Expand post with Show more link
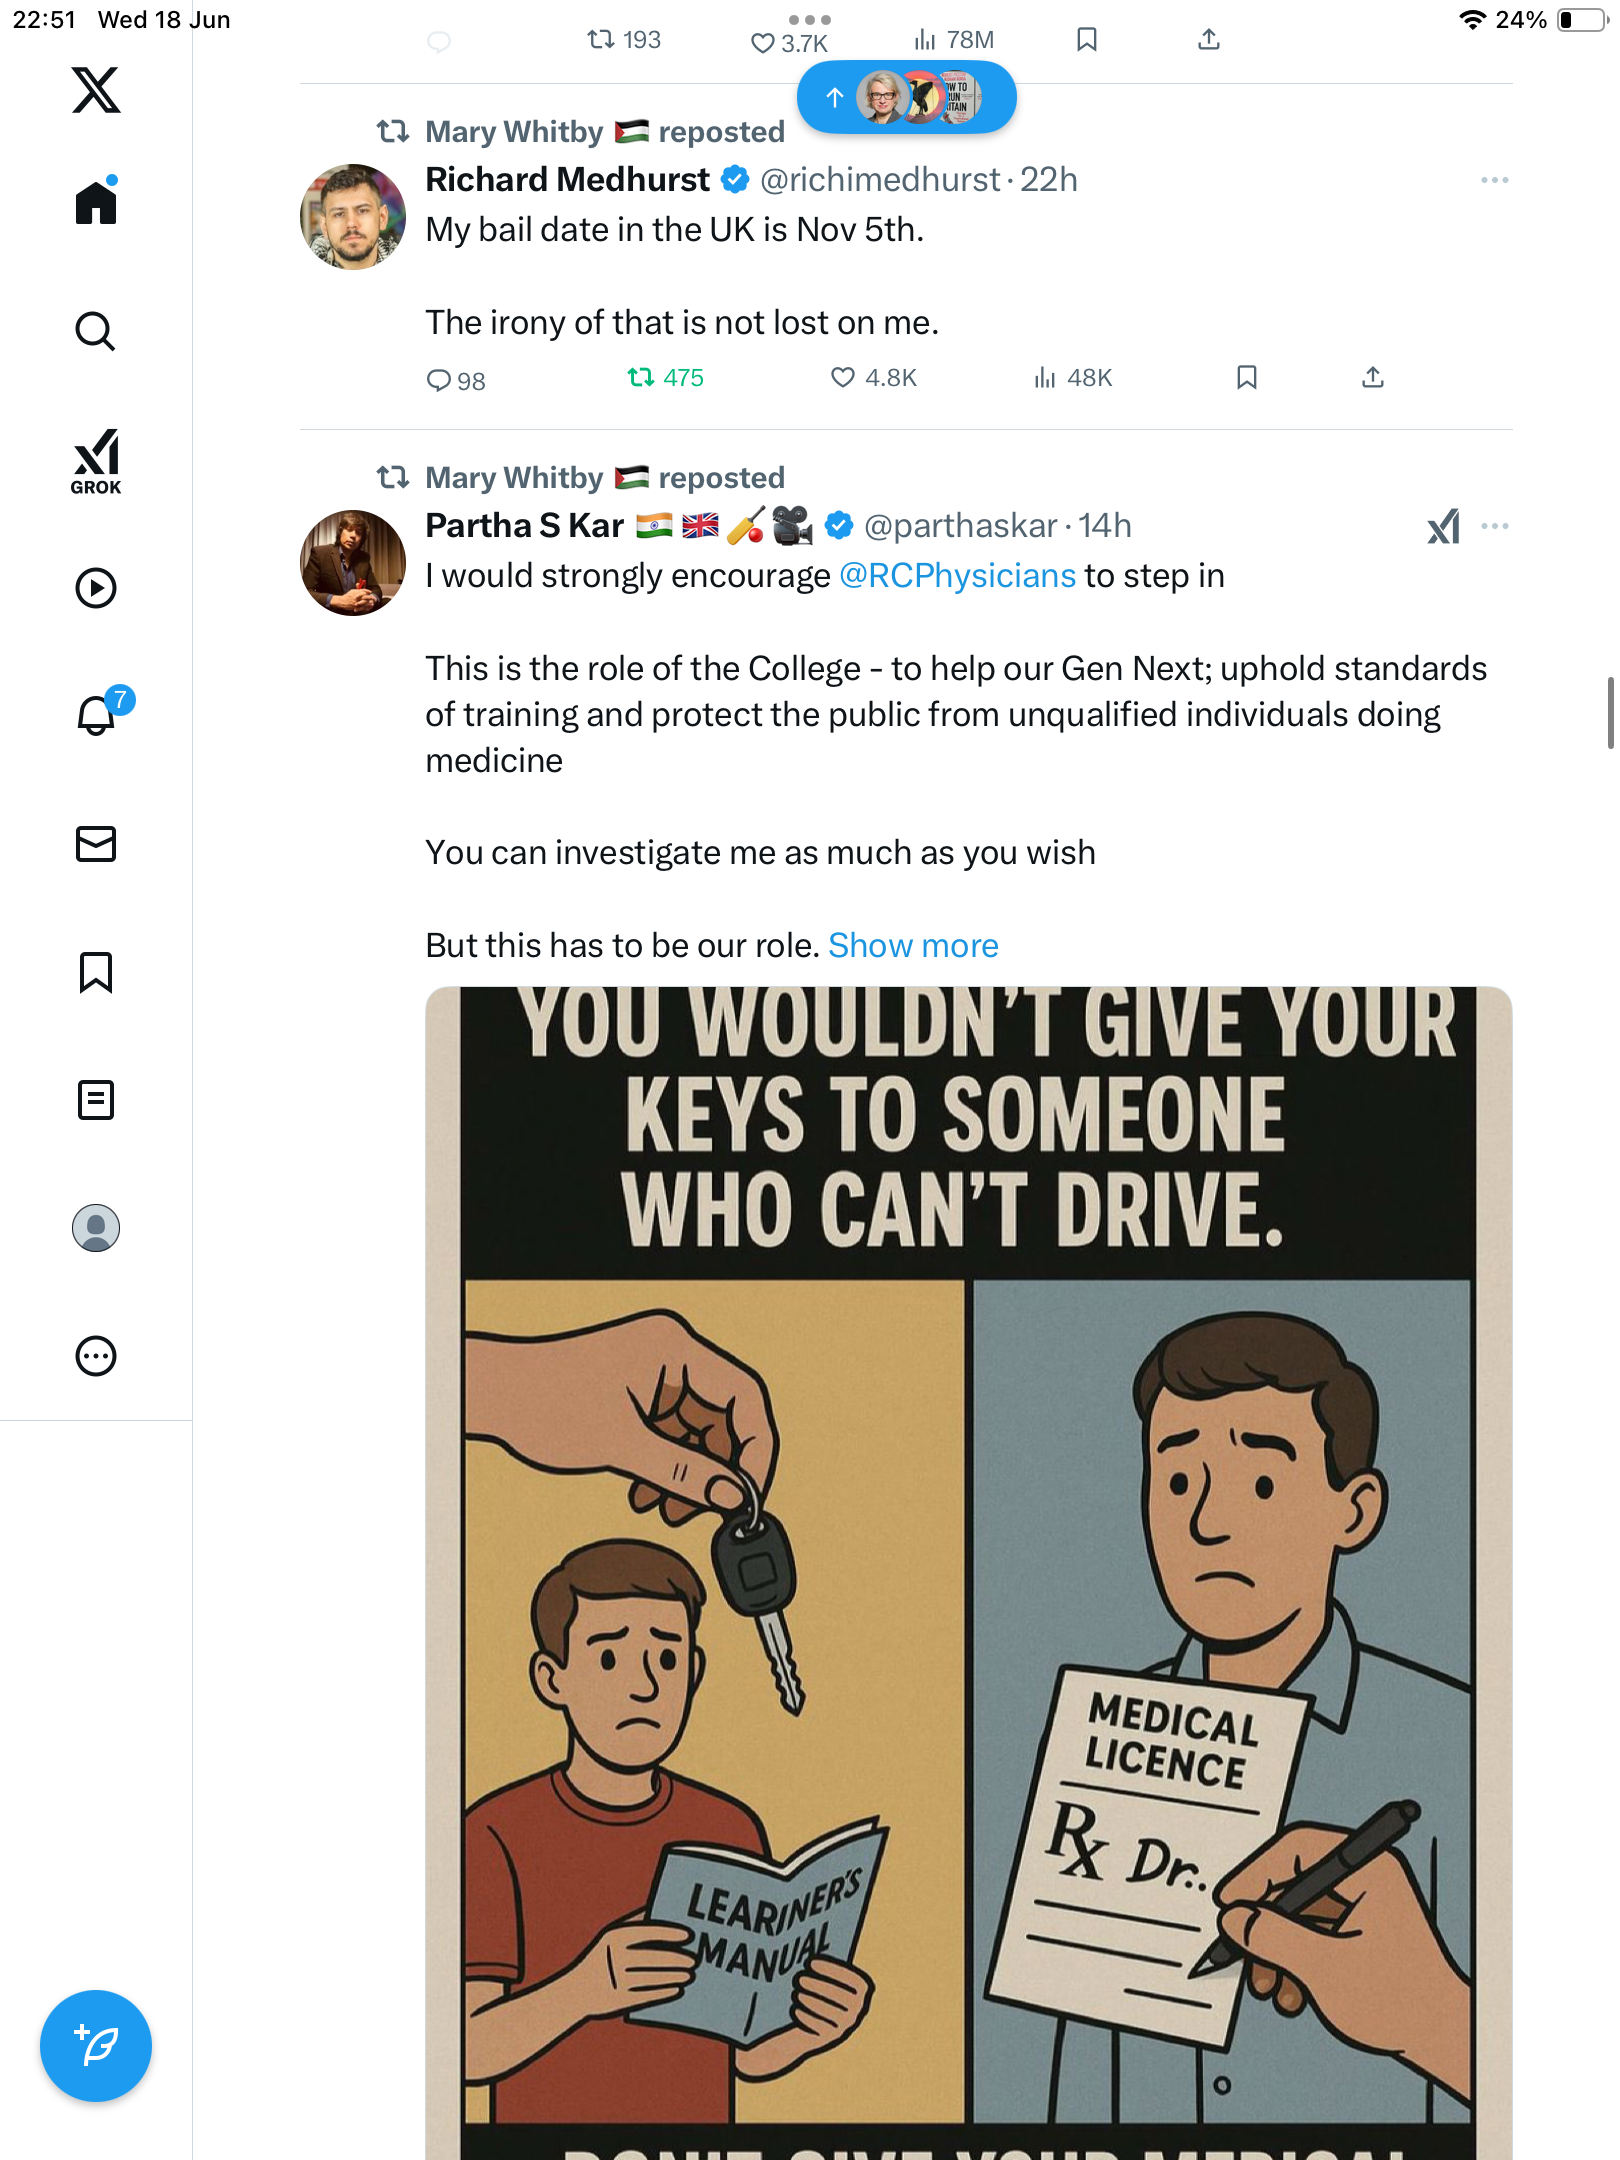This screenshot has width=1620, height=2160. click(913, 946)
